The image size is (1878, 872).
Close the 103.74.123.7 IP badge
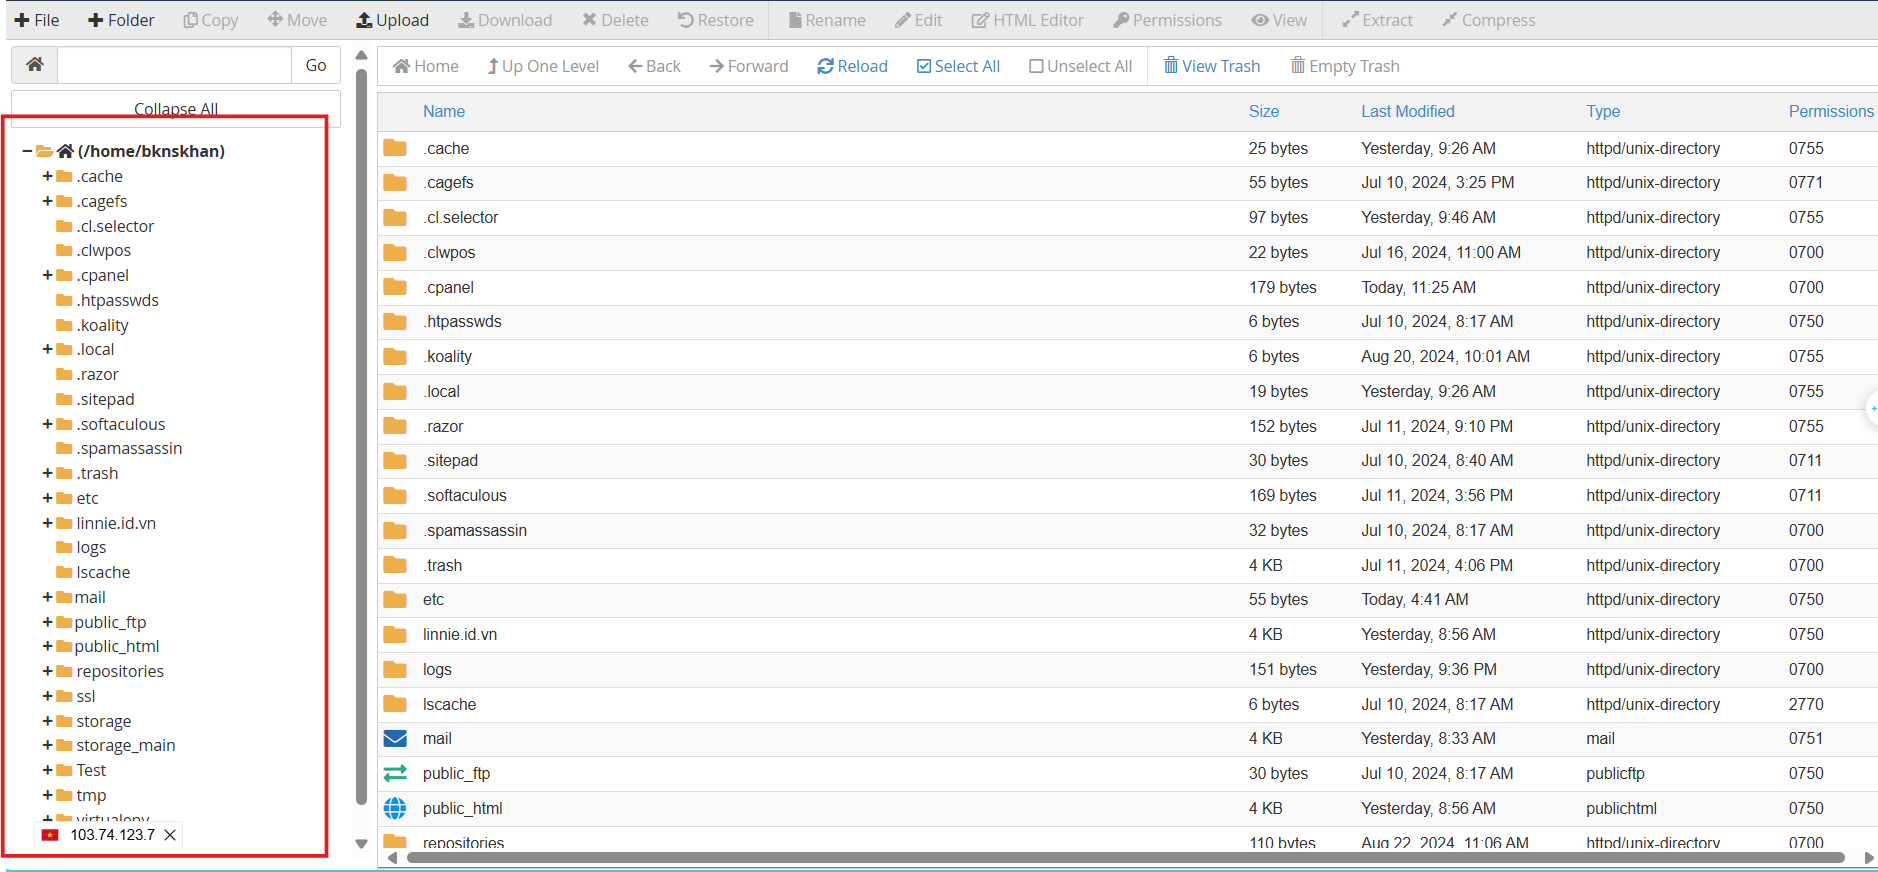pyautogui.click(x=170, y=835)
